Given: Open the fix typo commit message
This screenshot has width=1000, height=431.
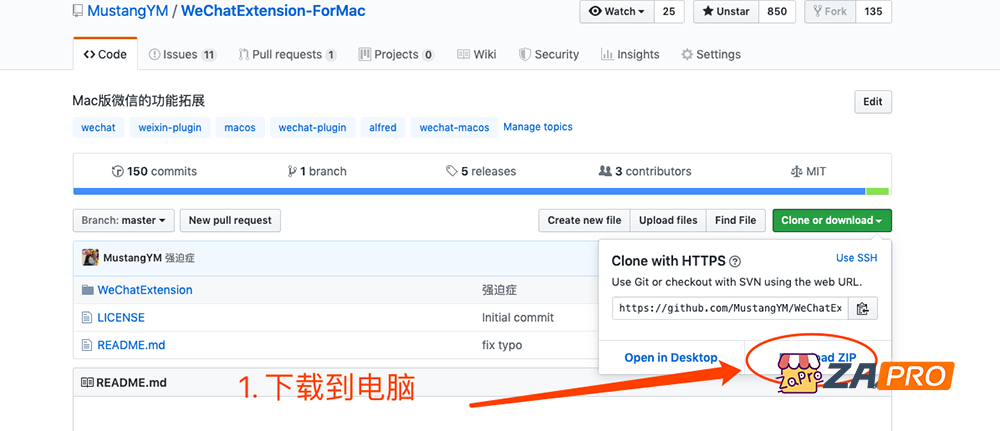Looking at the screenshot, I should click(502, 346).
